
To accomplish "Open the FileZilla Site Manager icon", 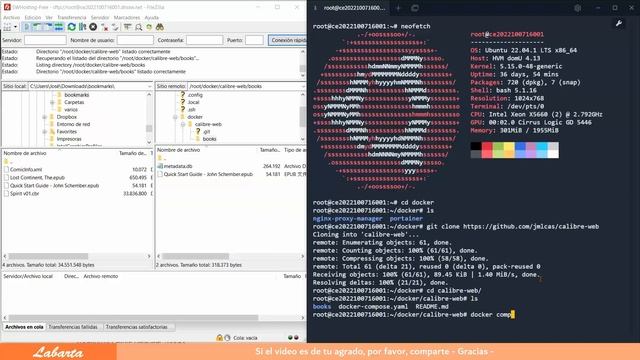I will [7, 27].
